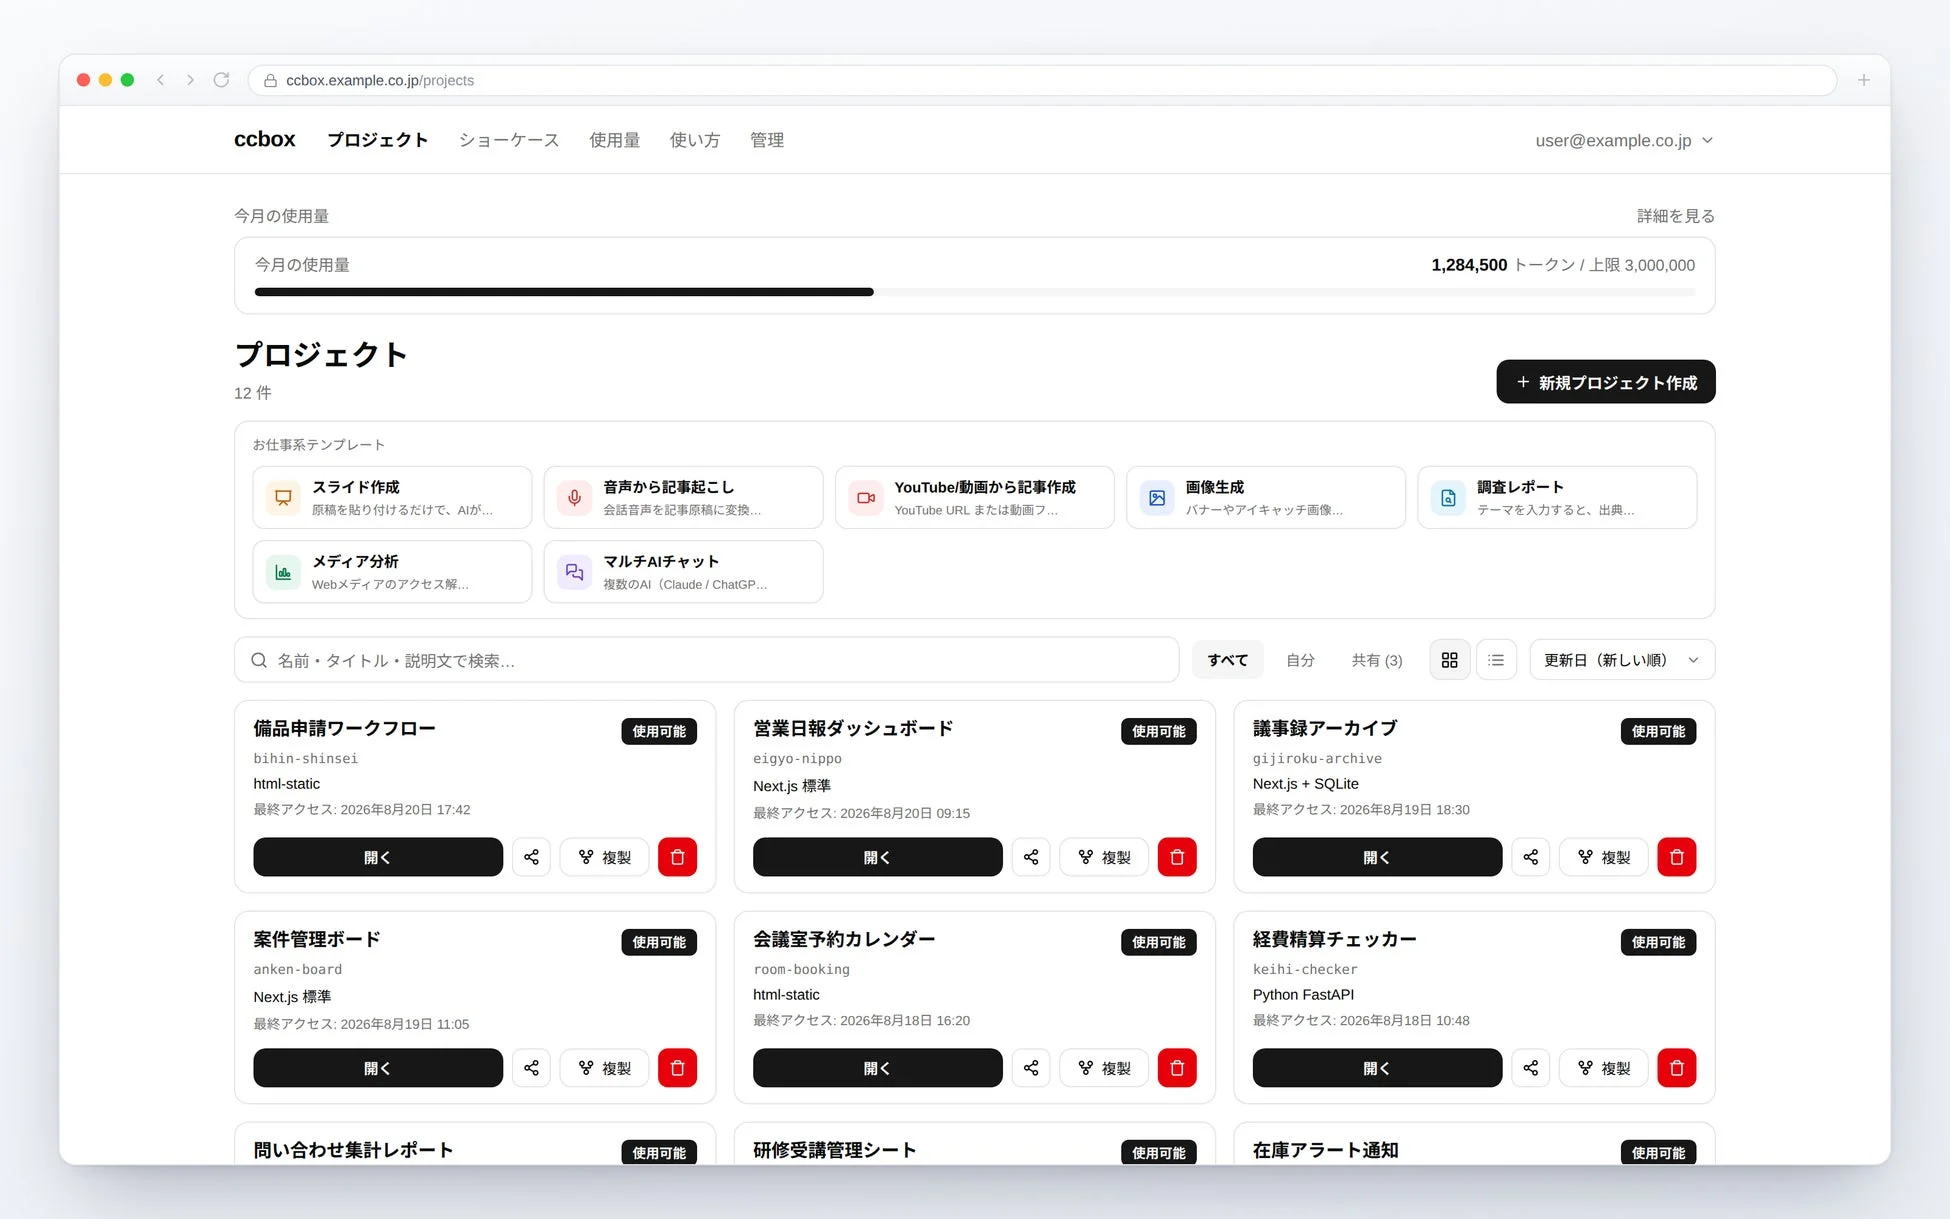Focus the project search field
1950x1219 pixels.
(x=707, y=660)
